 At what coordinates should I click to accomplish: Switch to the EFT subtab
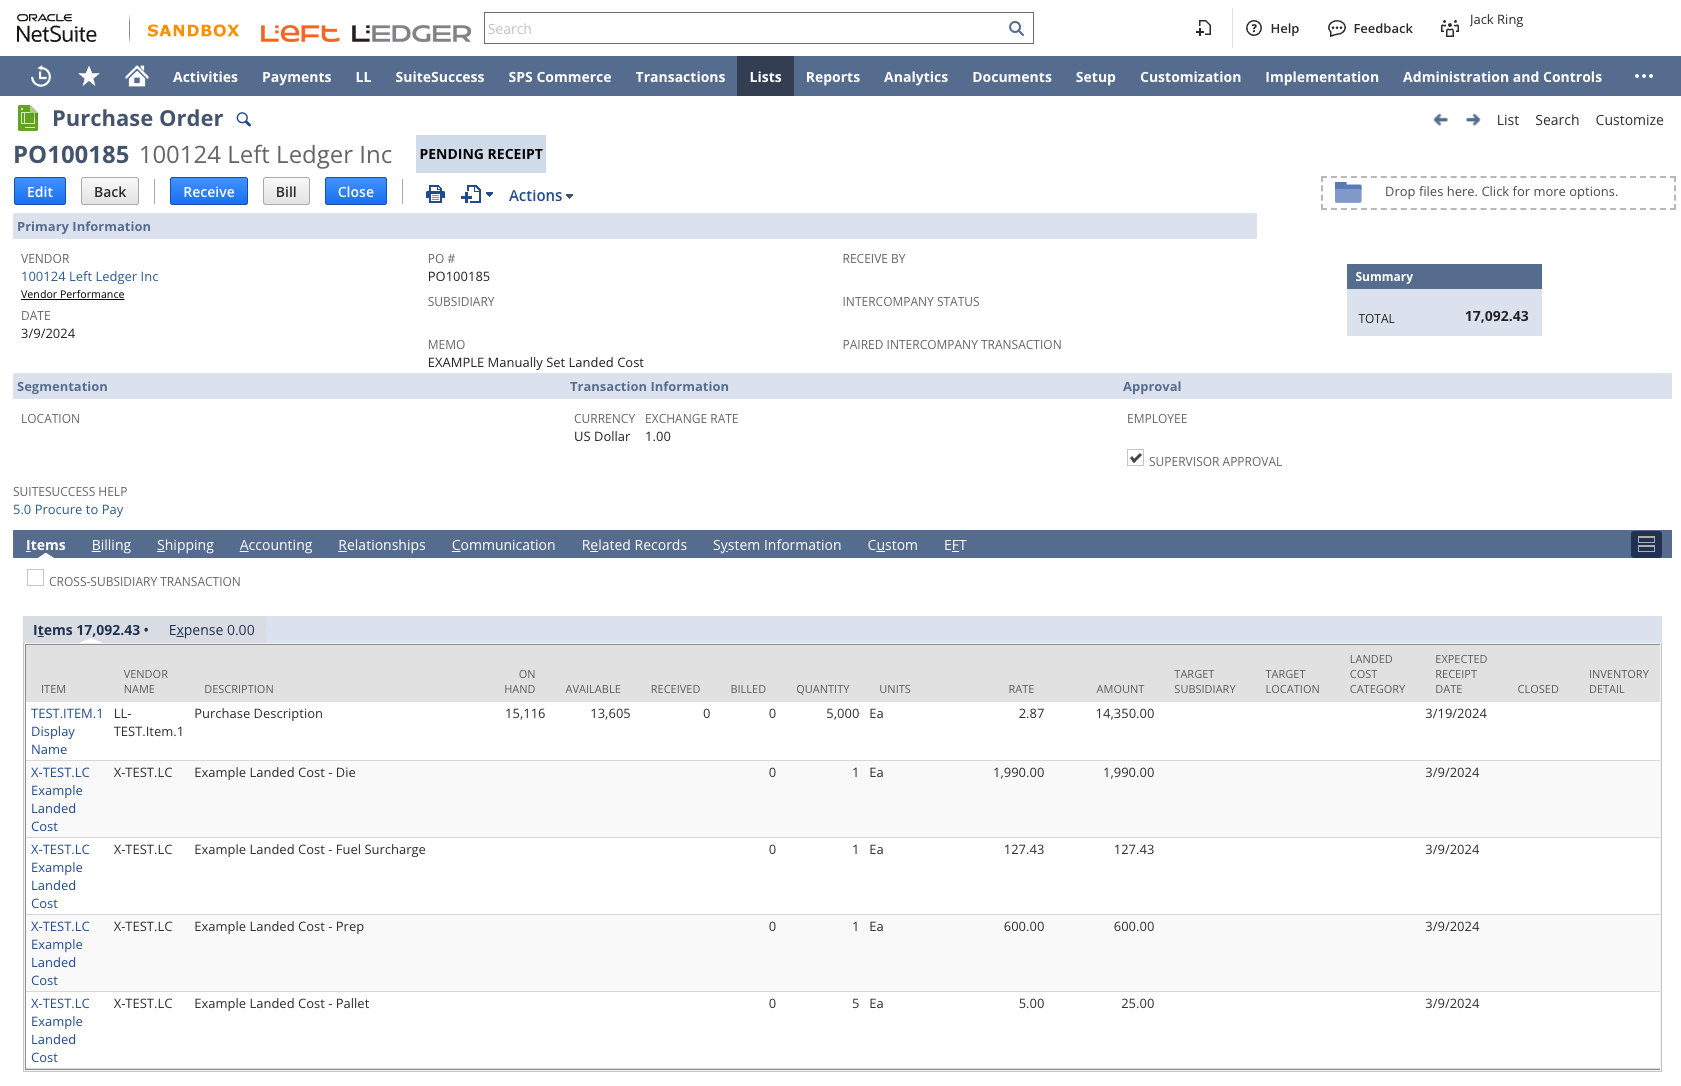click(x=955, y=545)
